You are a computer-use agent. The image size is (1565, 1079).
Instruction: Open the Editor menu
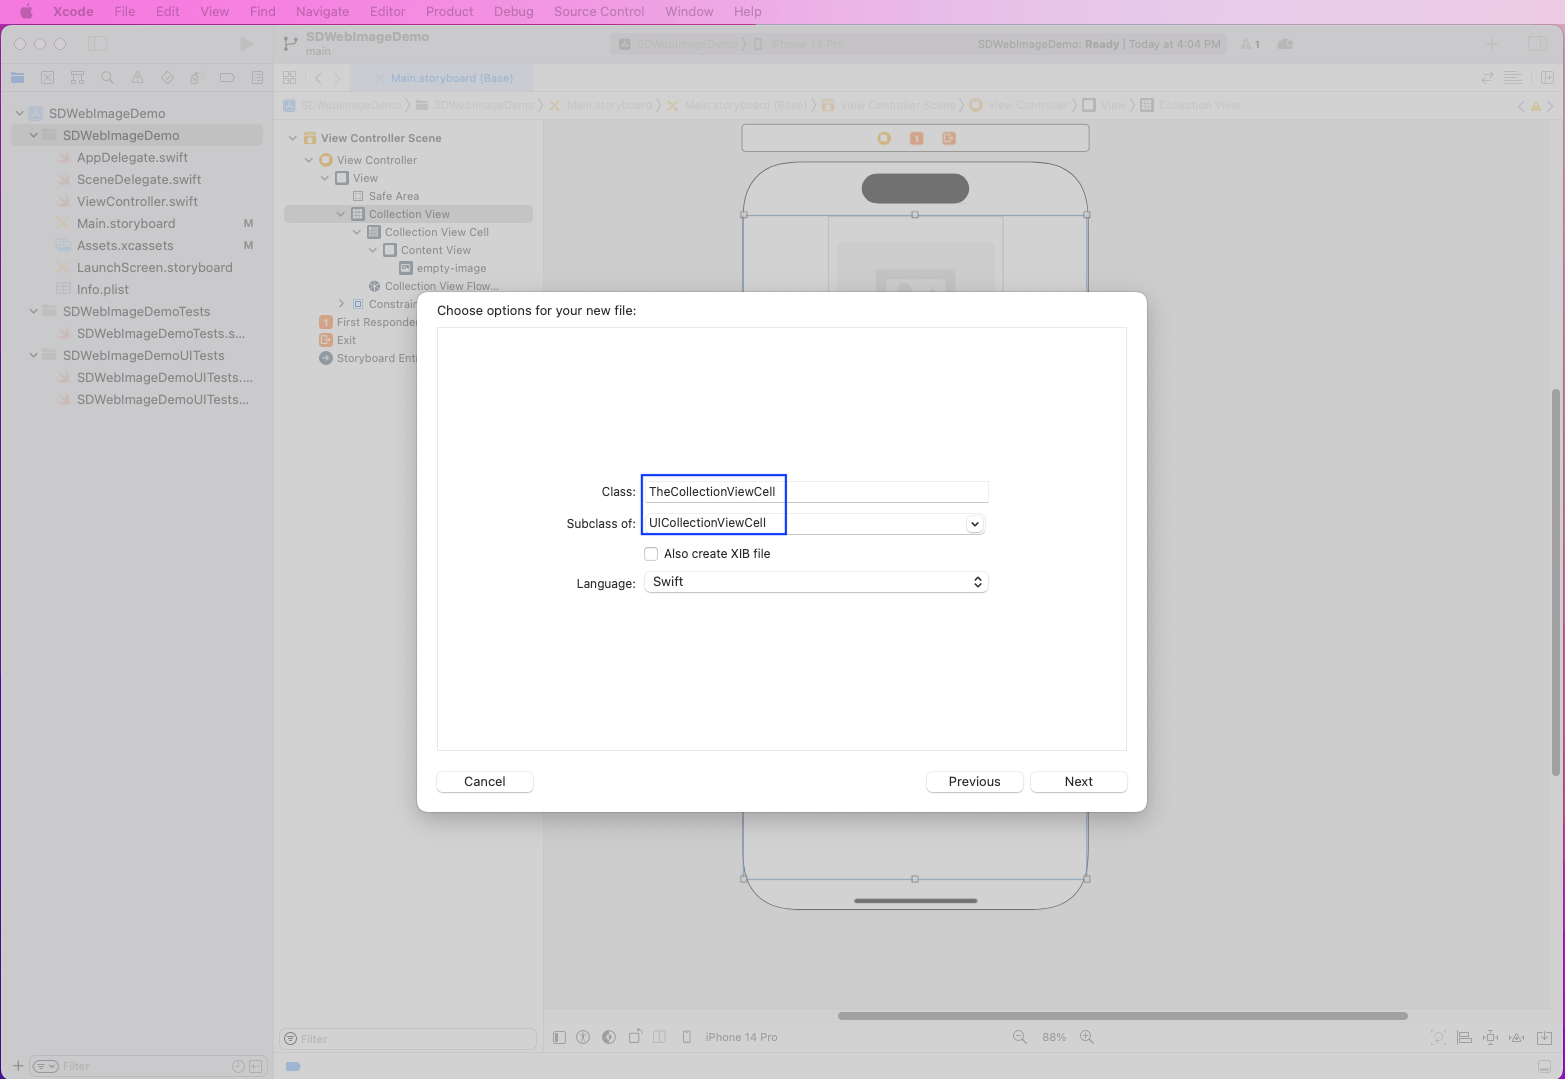click(x=387, y=12)
